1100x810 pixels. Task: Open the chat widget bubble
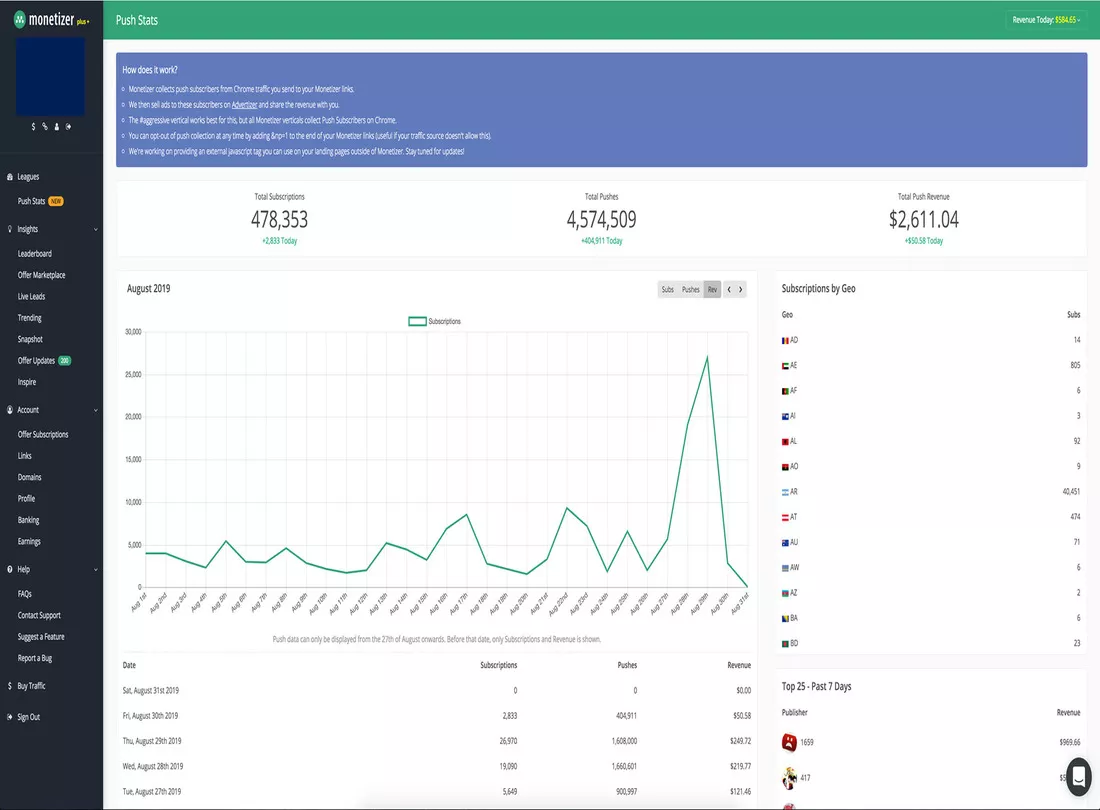click(x=1079, y=776)
